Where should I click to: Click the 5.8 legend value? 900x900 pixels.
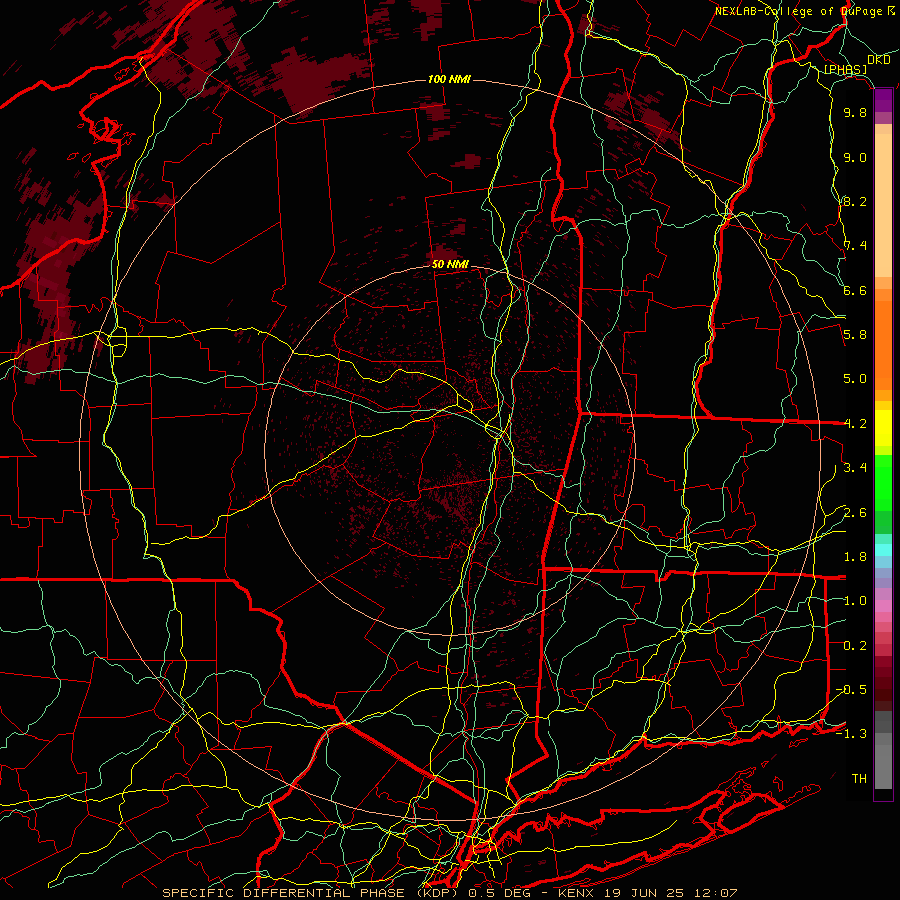point(855,335)
